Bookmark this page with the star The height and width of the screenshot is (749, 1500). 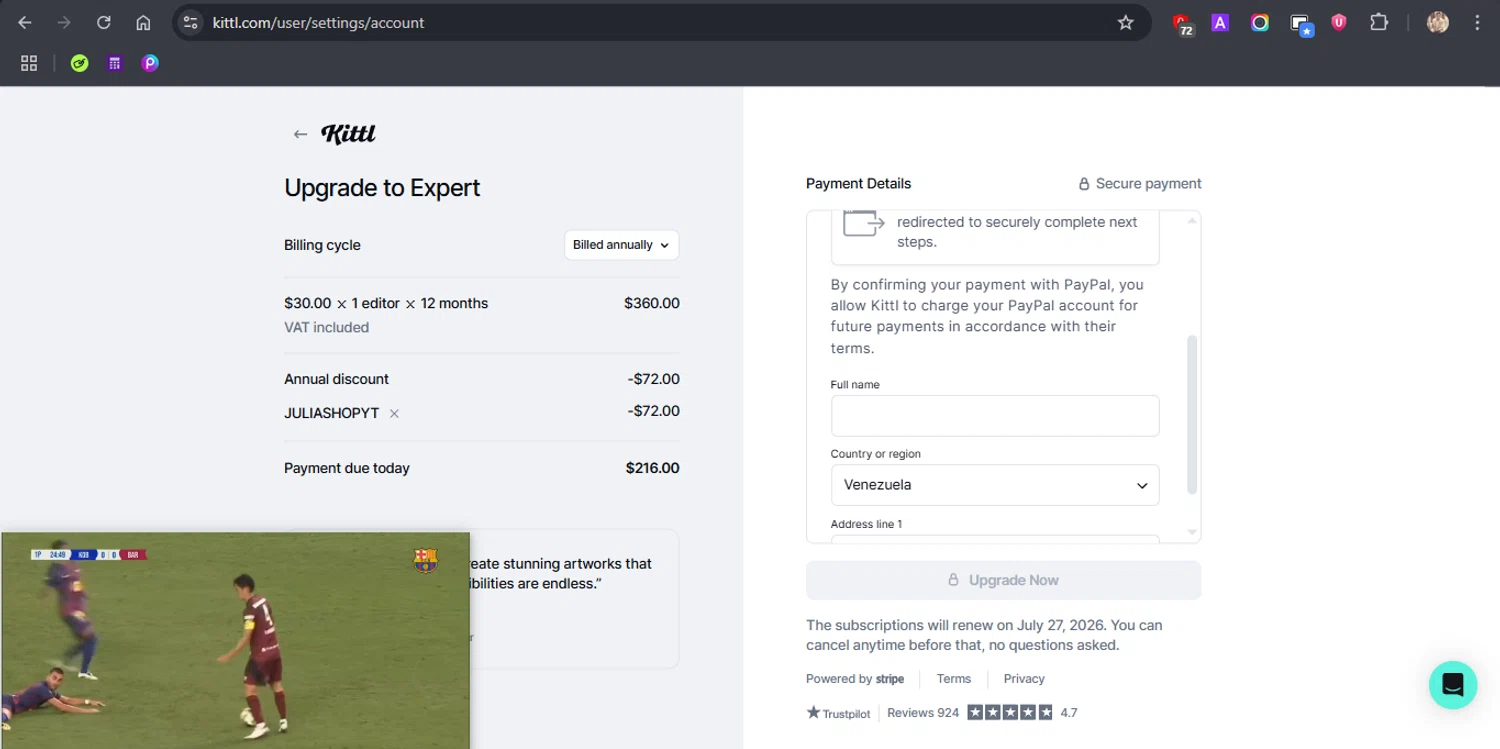pyautogui.click(x=1126, y=22)
